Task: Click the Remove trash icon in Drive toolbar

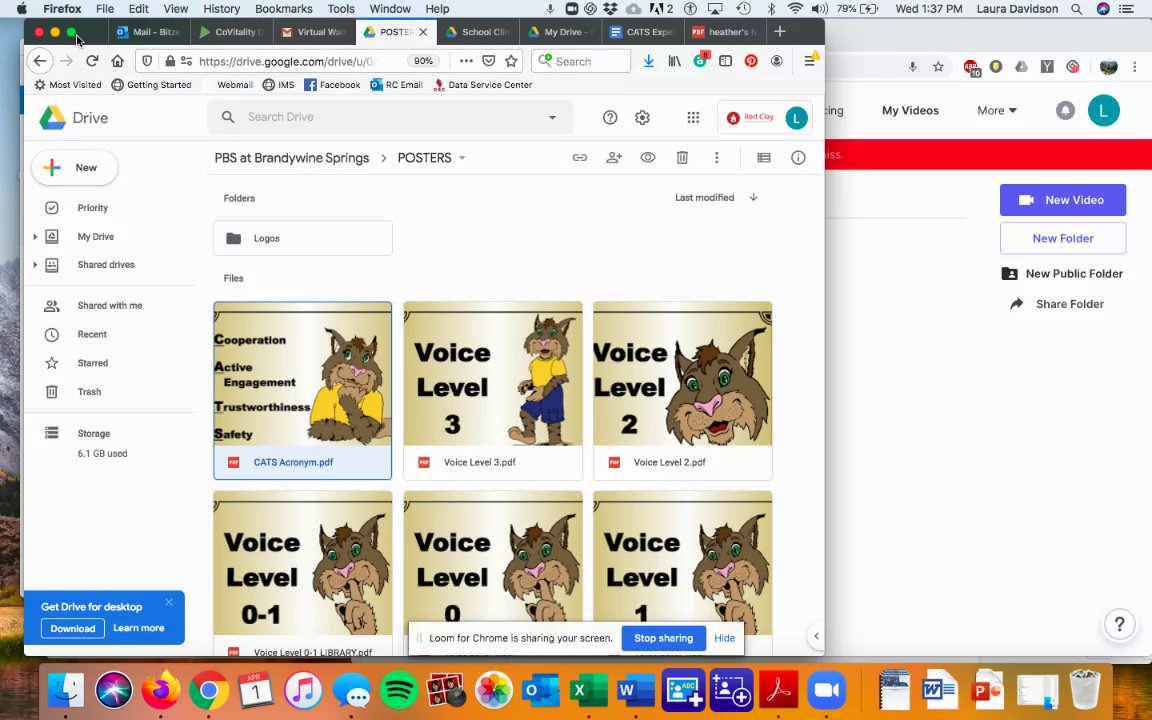Action: coord(682,158)
